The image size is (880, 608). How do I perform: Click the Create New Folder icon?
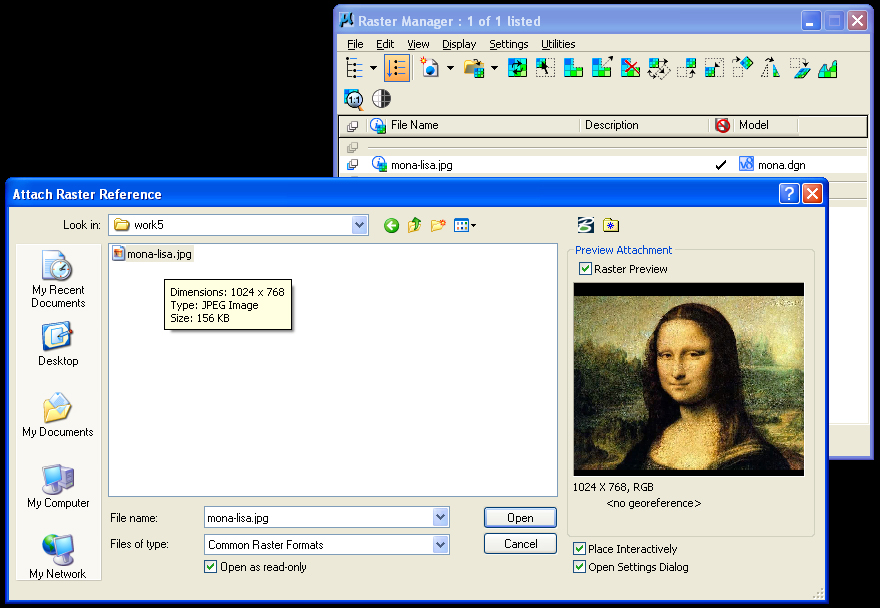pyautogui.click(x=438, y=225)
